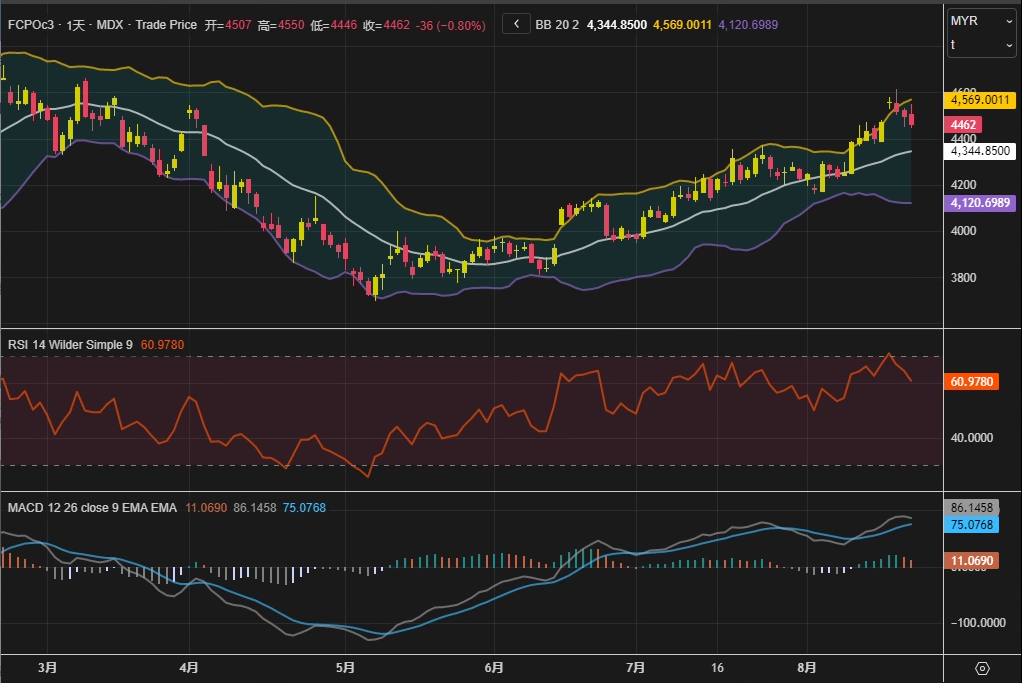
Task: Click the blue 75.0768 signal axis tag
Action: point(971,525)
